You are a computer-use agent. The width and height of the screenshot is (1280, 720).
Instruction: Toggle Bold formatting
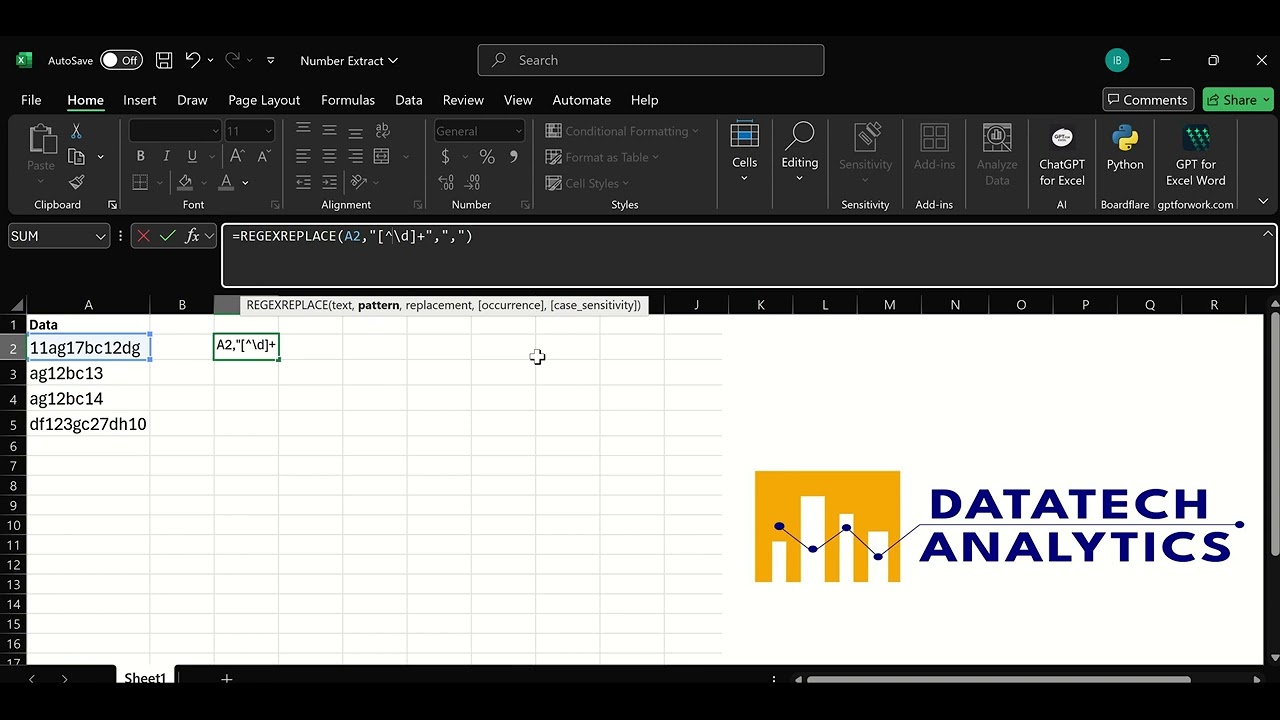click(x=140, y=157)
